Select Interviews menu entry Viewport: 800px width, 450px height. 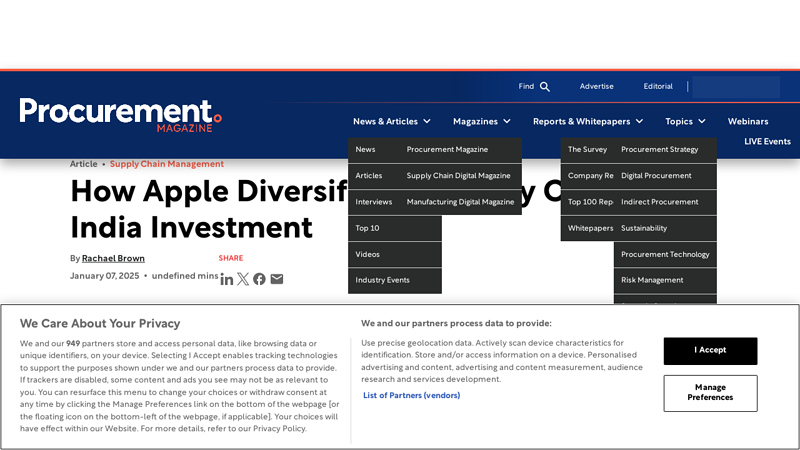pos(373,202)
